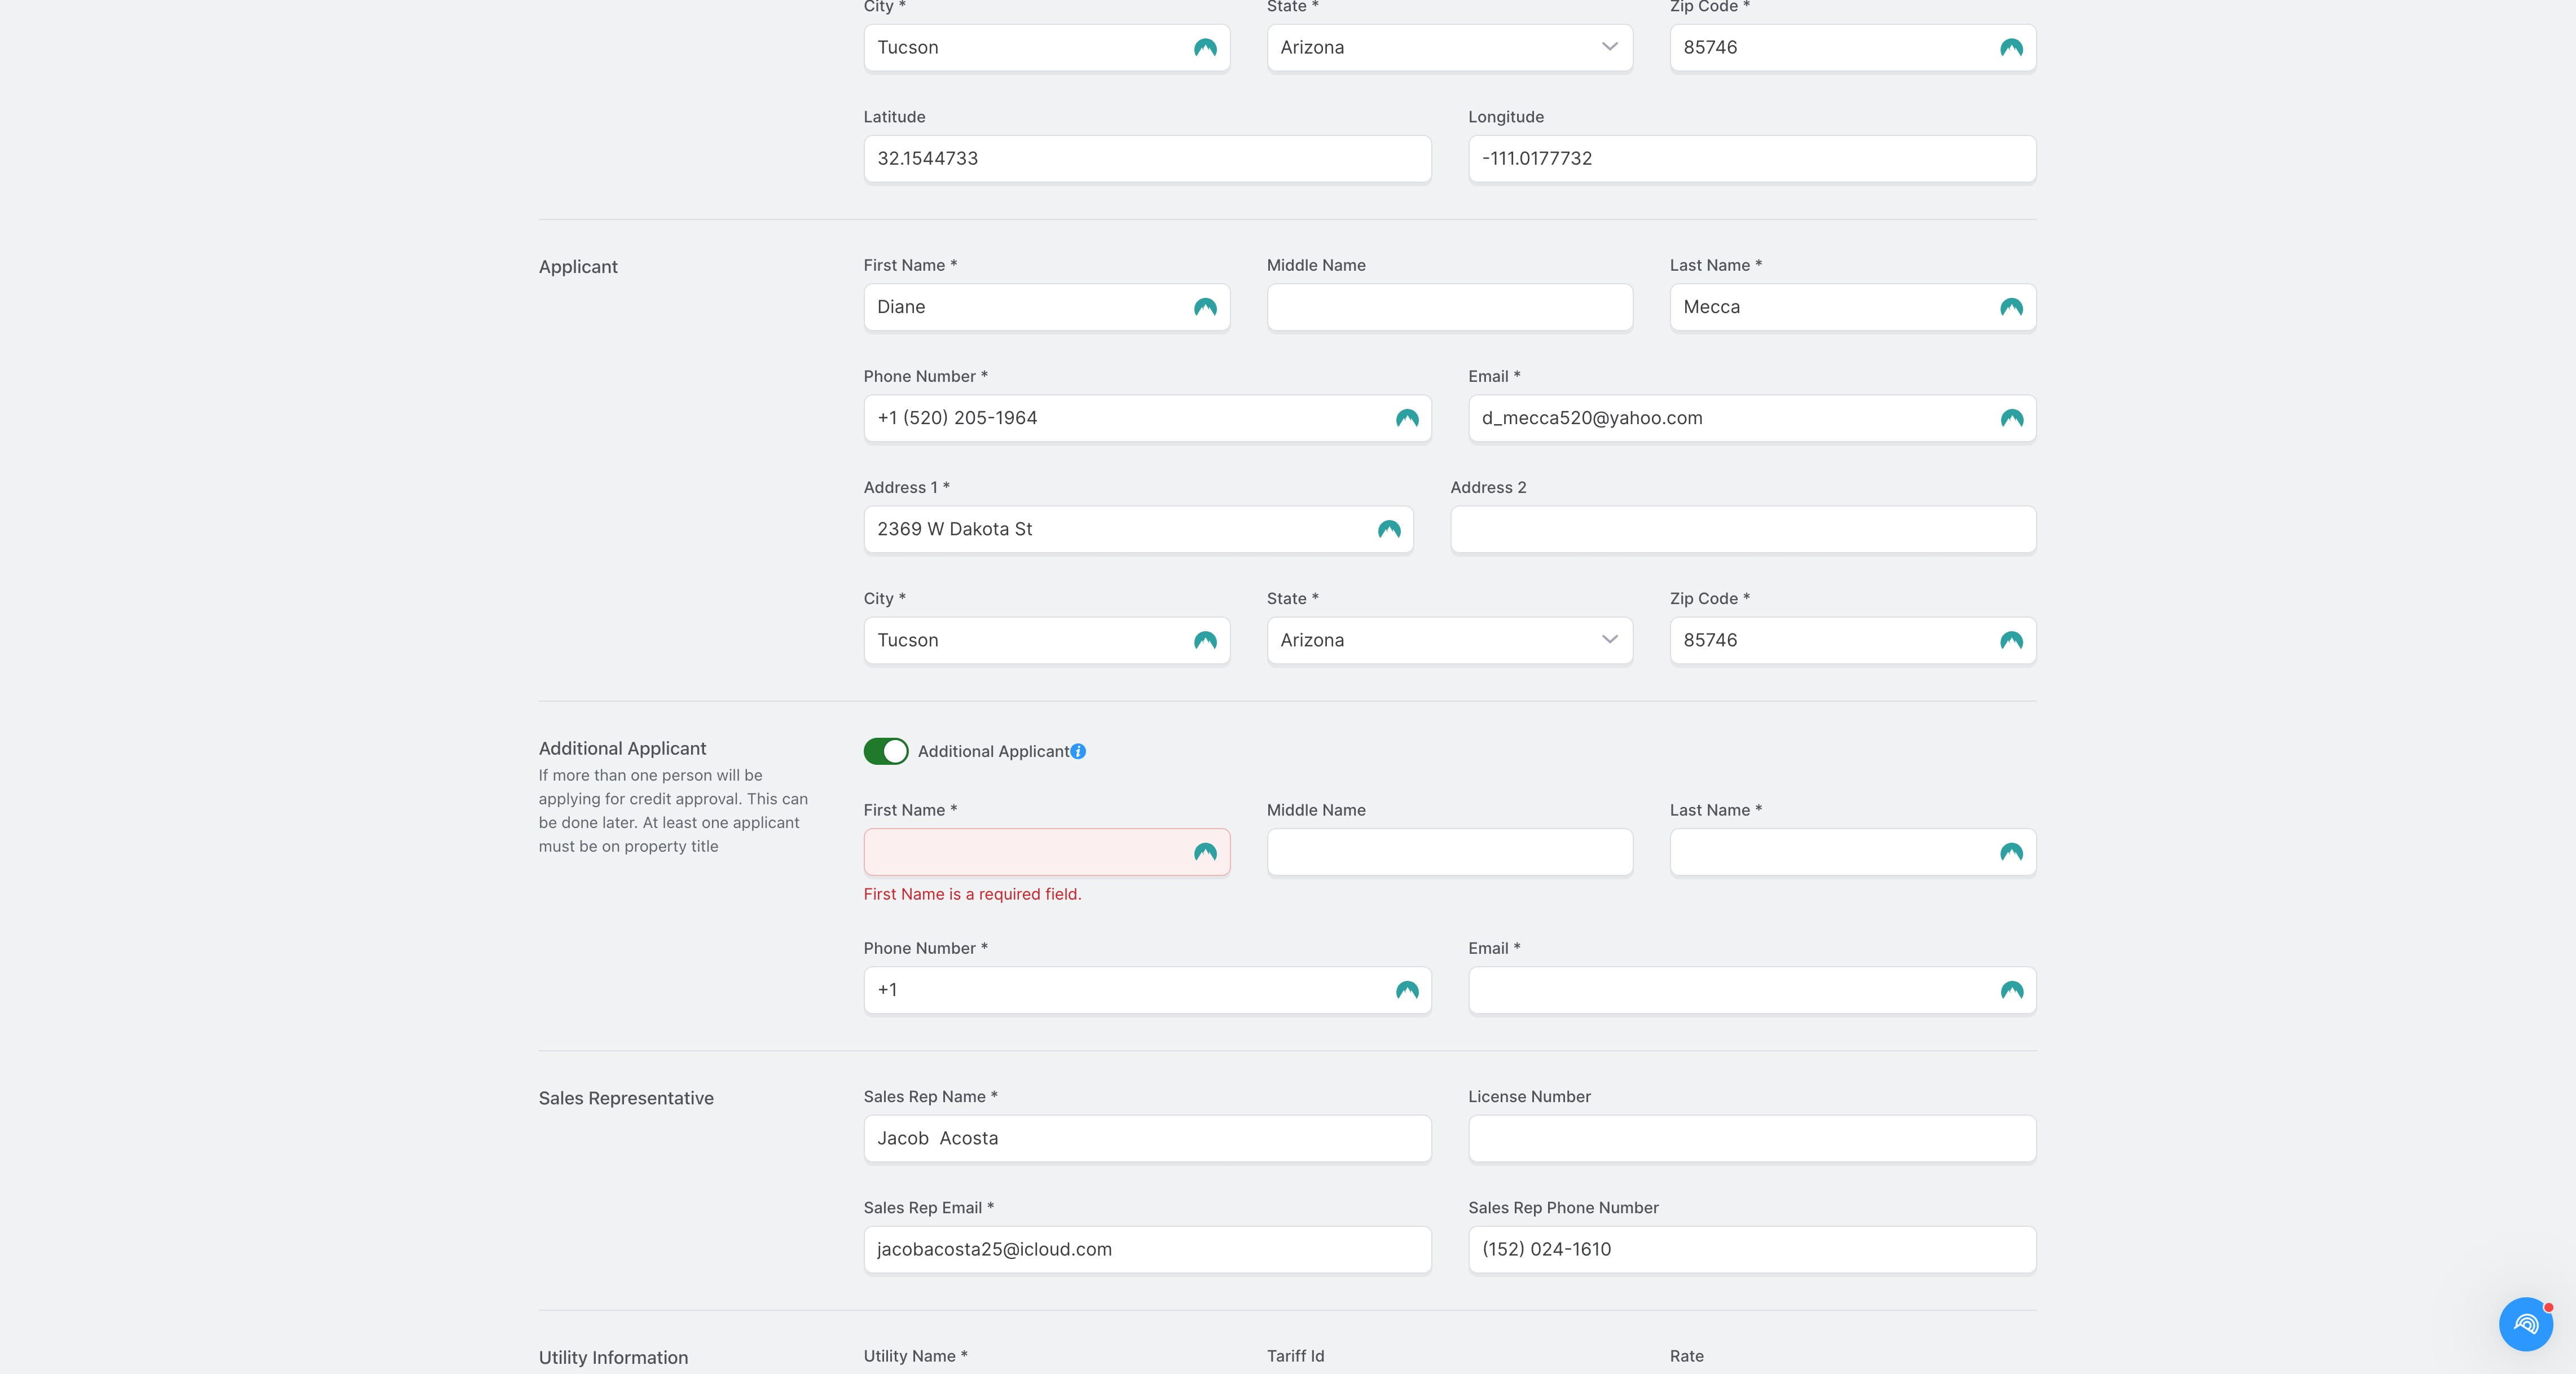Click the Latitude input field

point(1147,158)
